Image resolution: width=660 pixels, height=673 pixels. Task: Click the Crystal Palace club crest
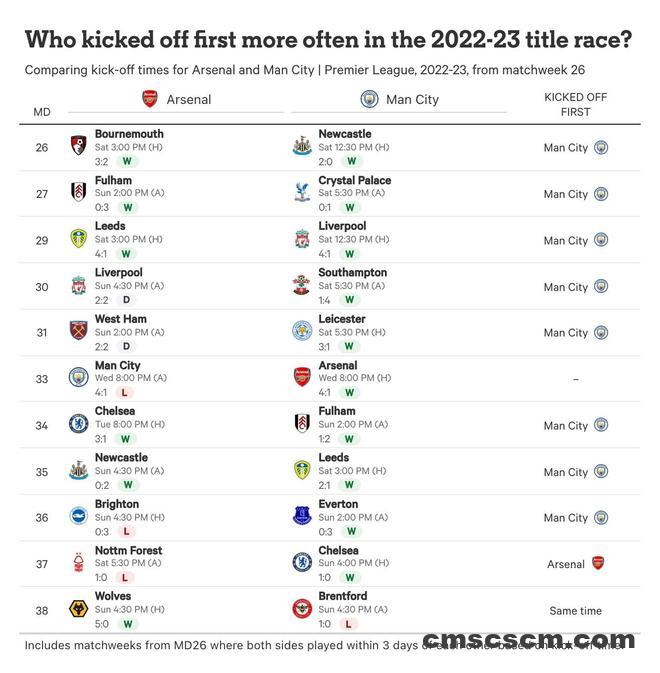point(302,192)
